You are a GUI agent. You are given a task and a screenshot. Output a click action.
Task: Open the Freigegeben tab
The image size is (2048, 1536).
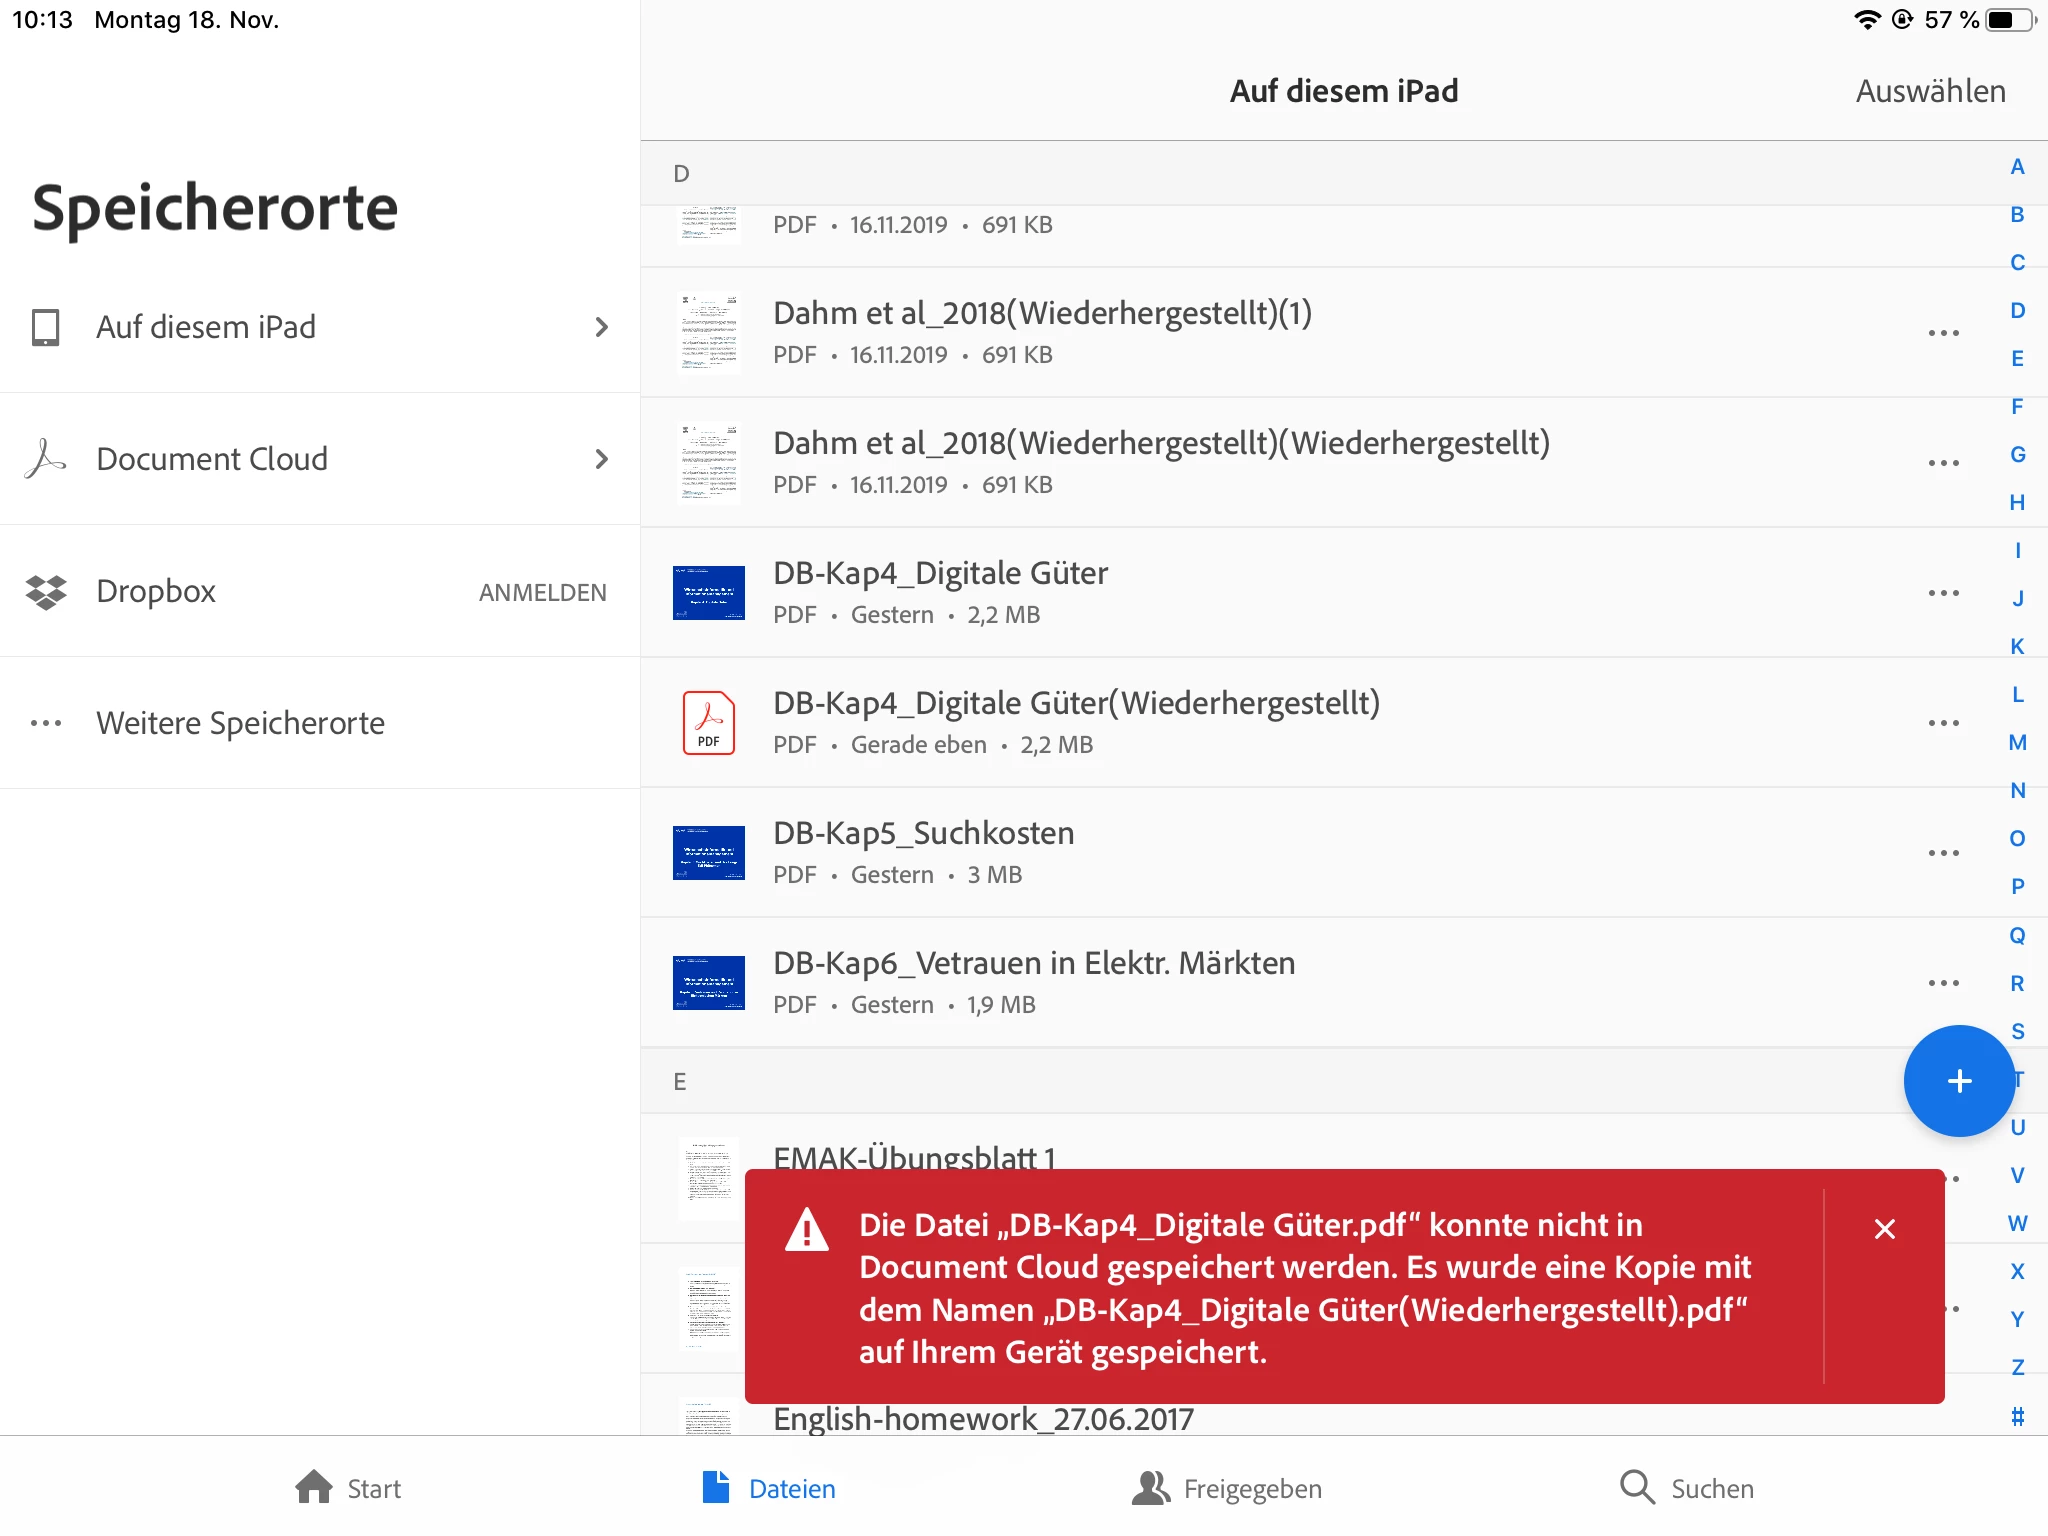(x=1227, y=1488)
